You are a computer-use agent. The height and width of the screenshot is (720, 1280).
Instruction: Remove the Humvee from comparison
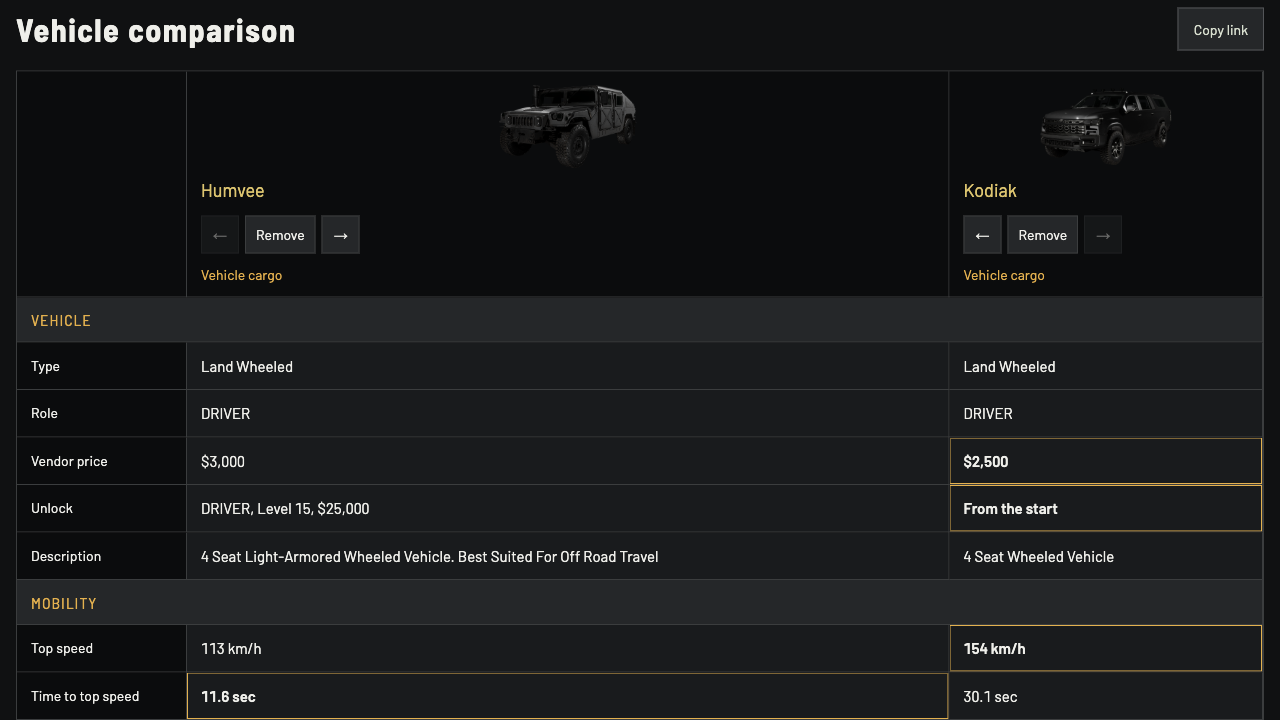coord(280,235)
